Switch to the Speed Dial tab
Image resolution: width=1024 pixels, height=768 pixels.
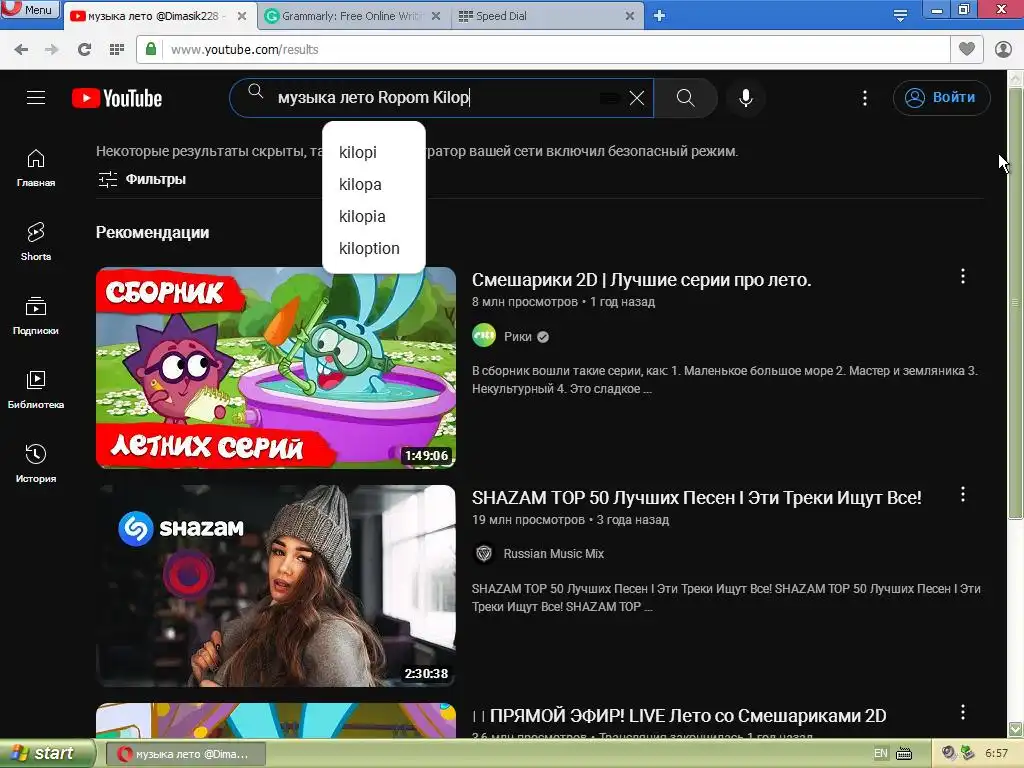coord(545,16)
